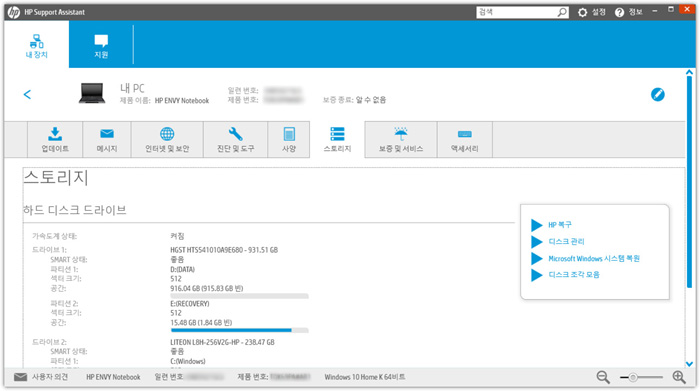The image size is (700, 391).
Task: Go back with the left chevron arrow
Action: 27,94
